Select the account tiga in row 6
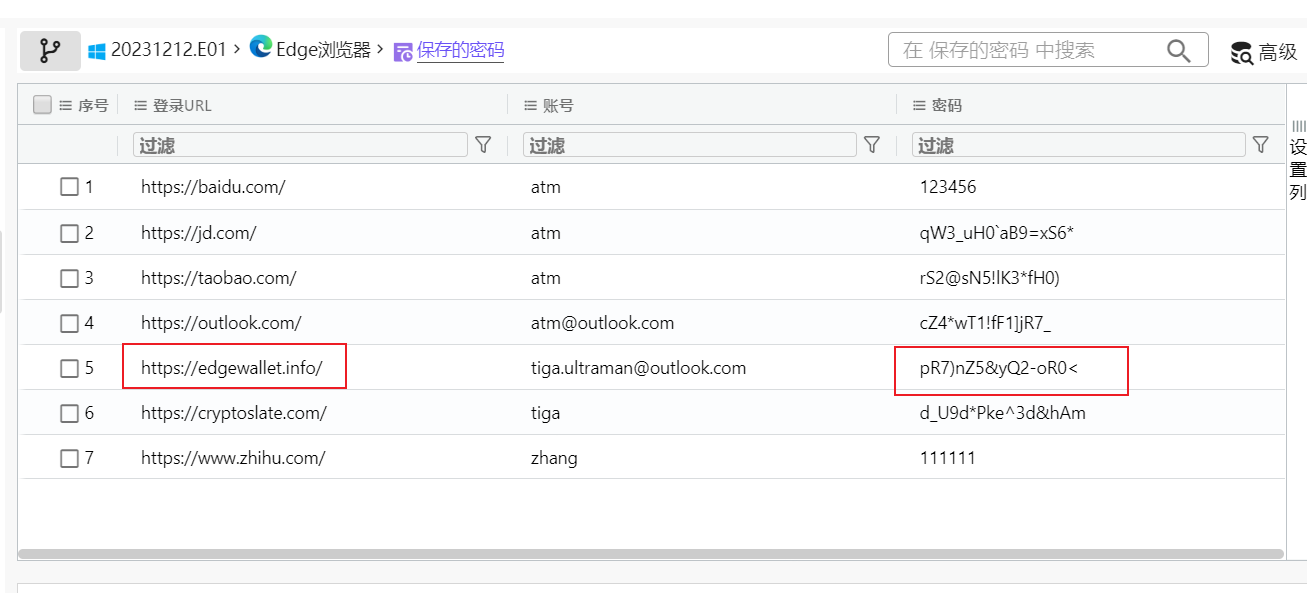 [x=545, y=413]
